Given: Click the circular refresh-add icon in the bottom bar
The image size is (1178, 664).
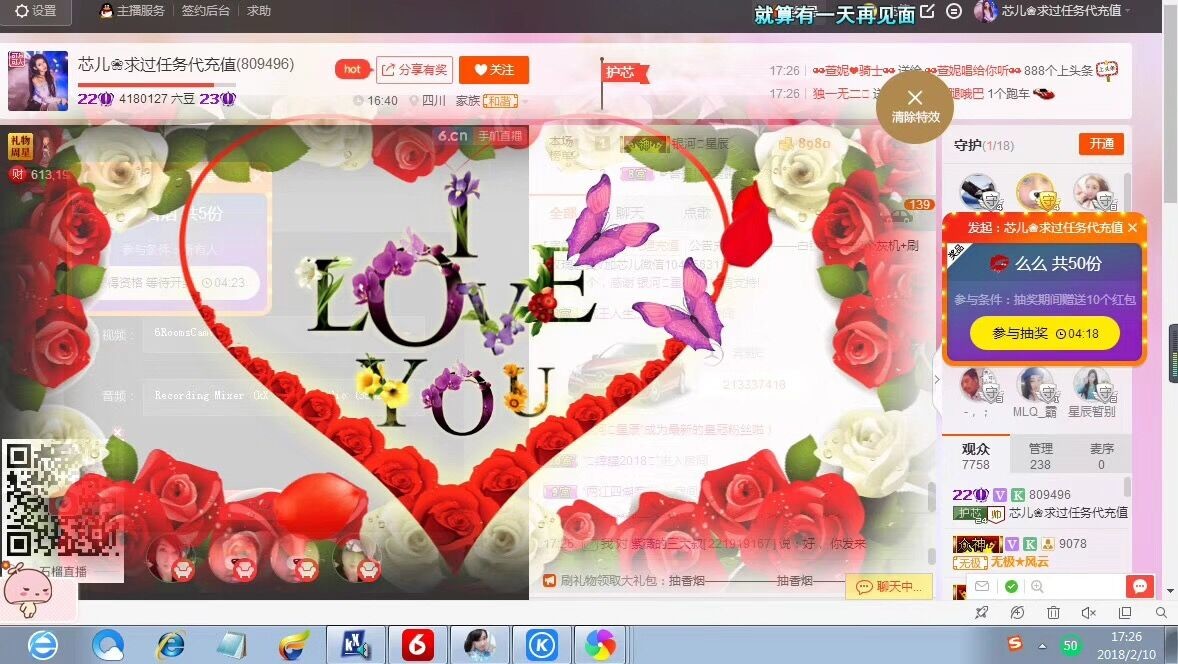Looking at the screenshot, I should coord(1017,613).
